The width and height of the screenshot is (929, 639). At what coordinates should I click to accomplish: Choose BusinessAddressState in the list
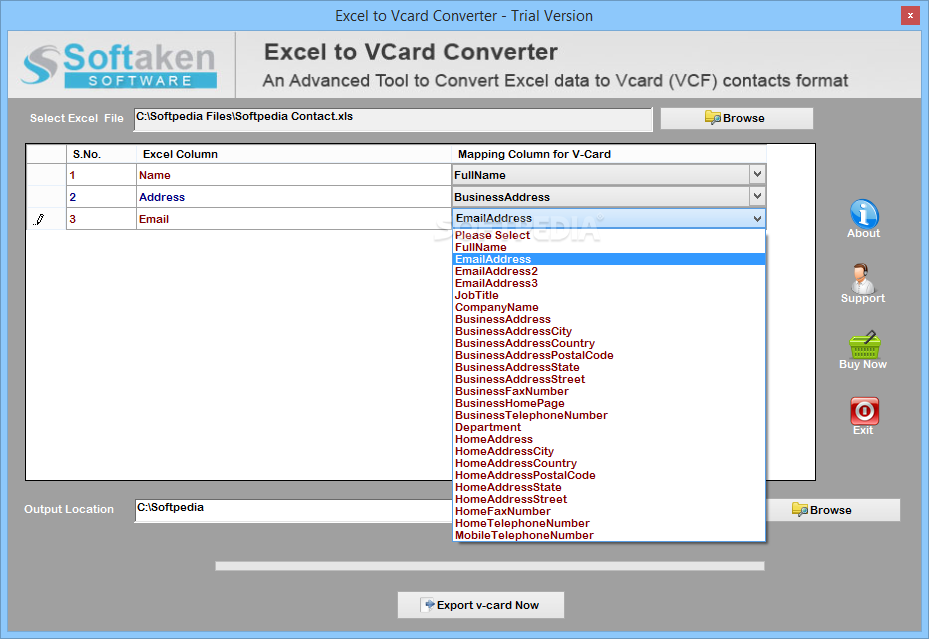[x=609, y=367]
